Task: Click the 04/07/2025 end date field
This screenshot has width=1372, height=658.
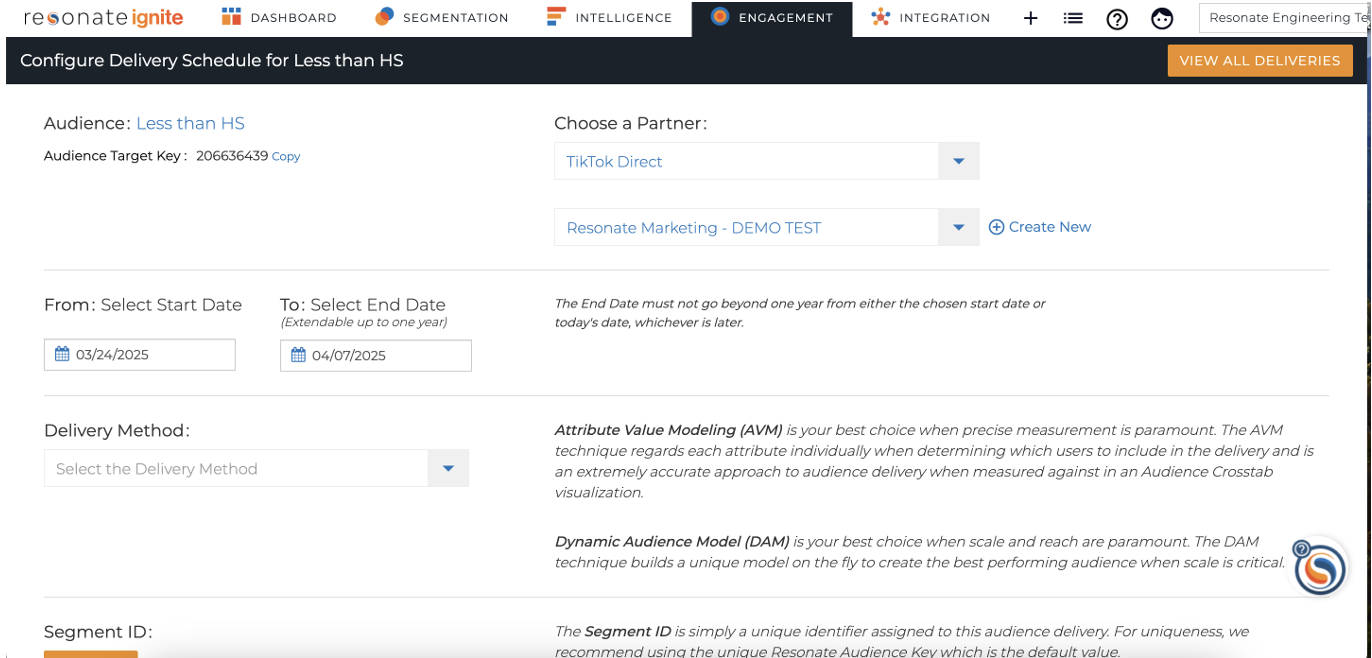Action: click(376, 355)
